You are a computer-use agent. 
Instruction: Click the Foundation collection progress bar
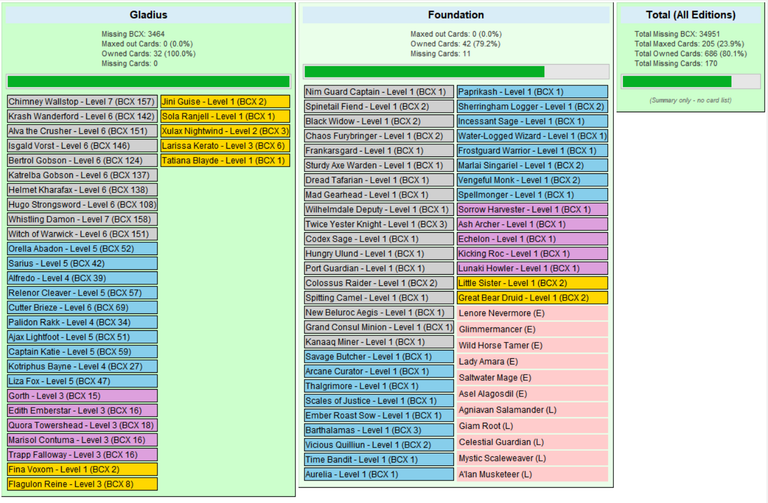[456, 72]
